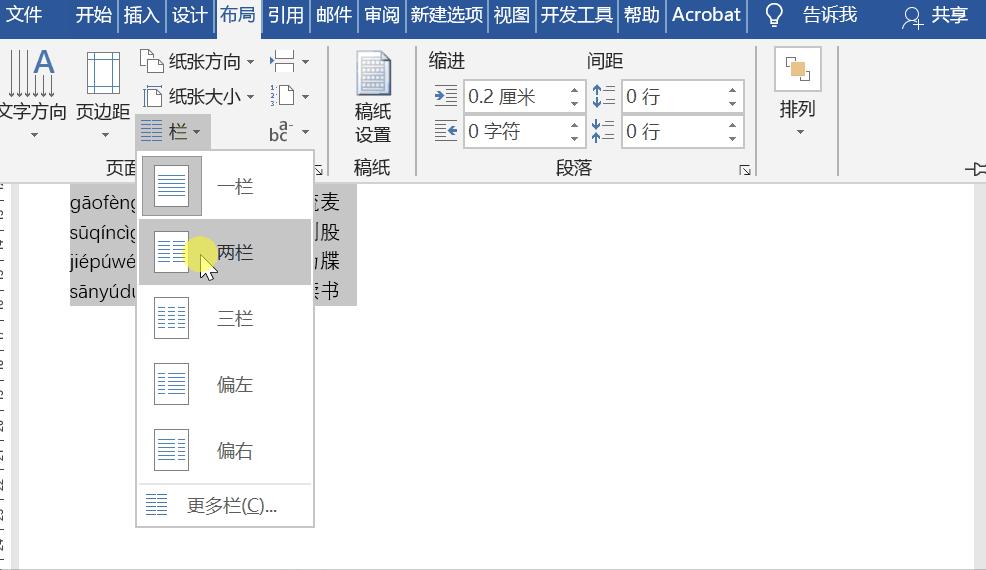986x570 pixels.
Task: Increase spacing after with up spinner
Action: coord(733,125)
